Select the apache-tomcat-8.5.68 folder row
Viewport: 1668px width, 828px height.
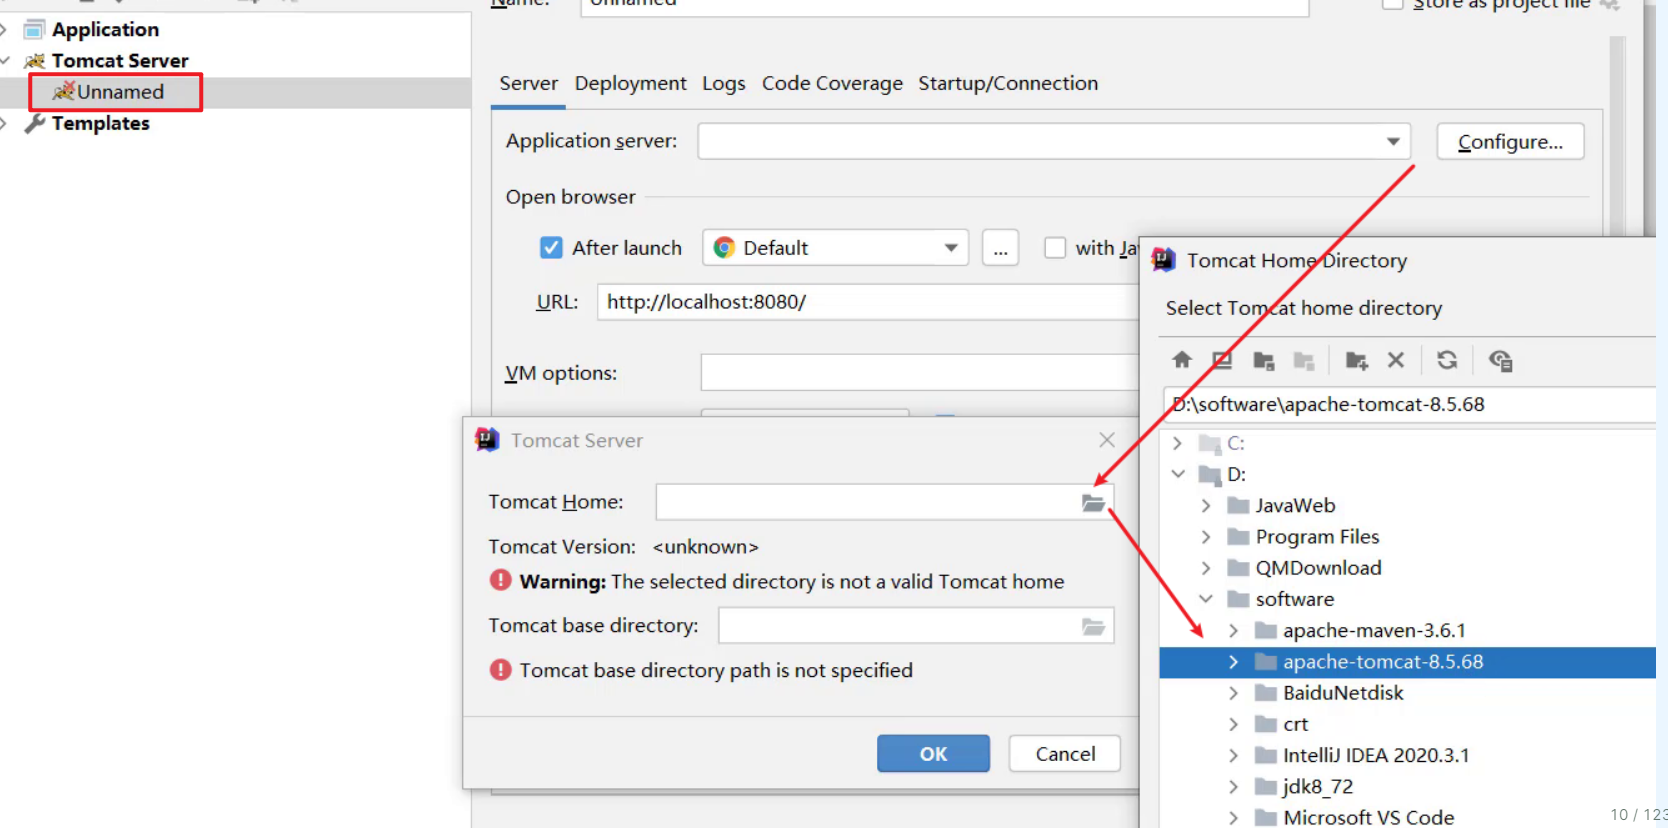[x=1407, y=662]
